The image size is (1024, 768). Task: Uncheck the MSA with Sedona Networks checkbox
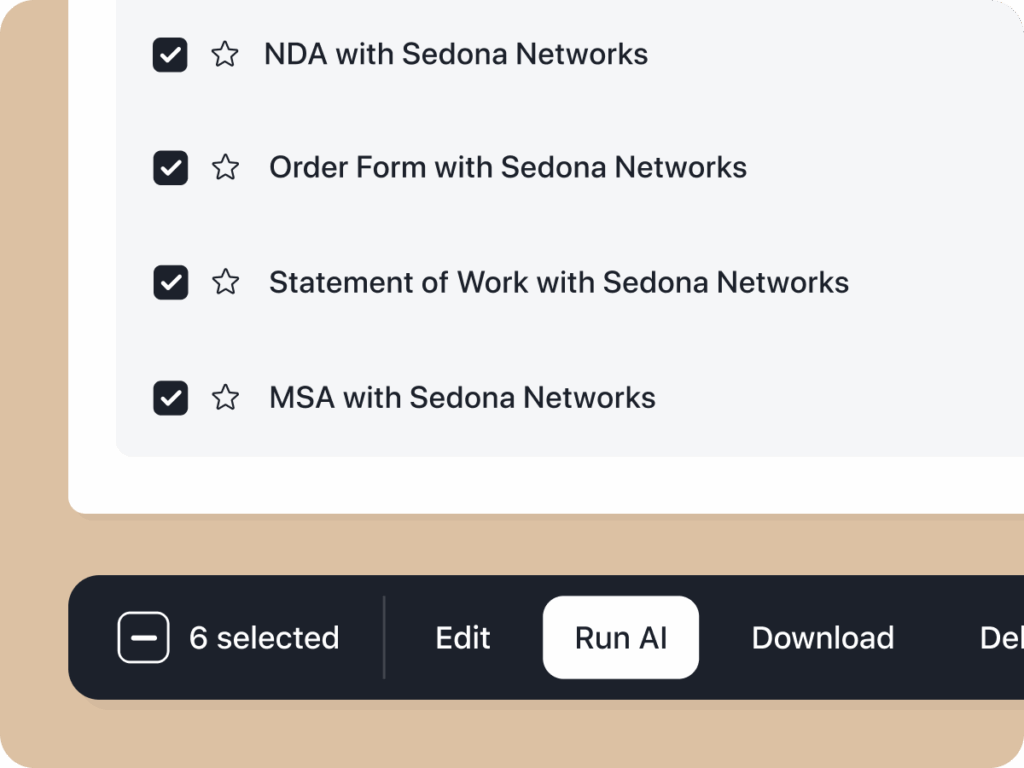coord(170,398)
